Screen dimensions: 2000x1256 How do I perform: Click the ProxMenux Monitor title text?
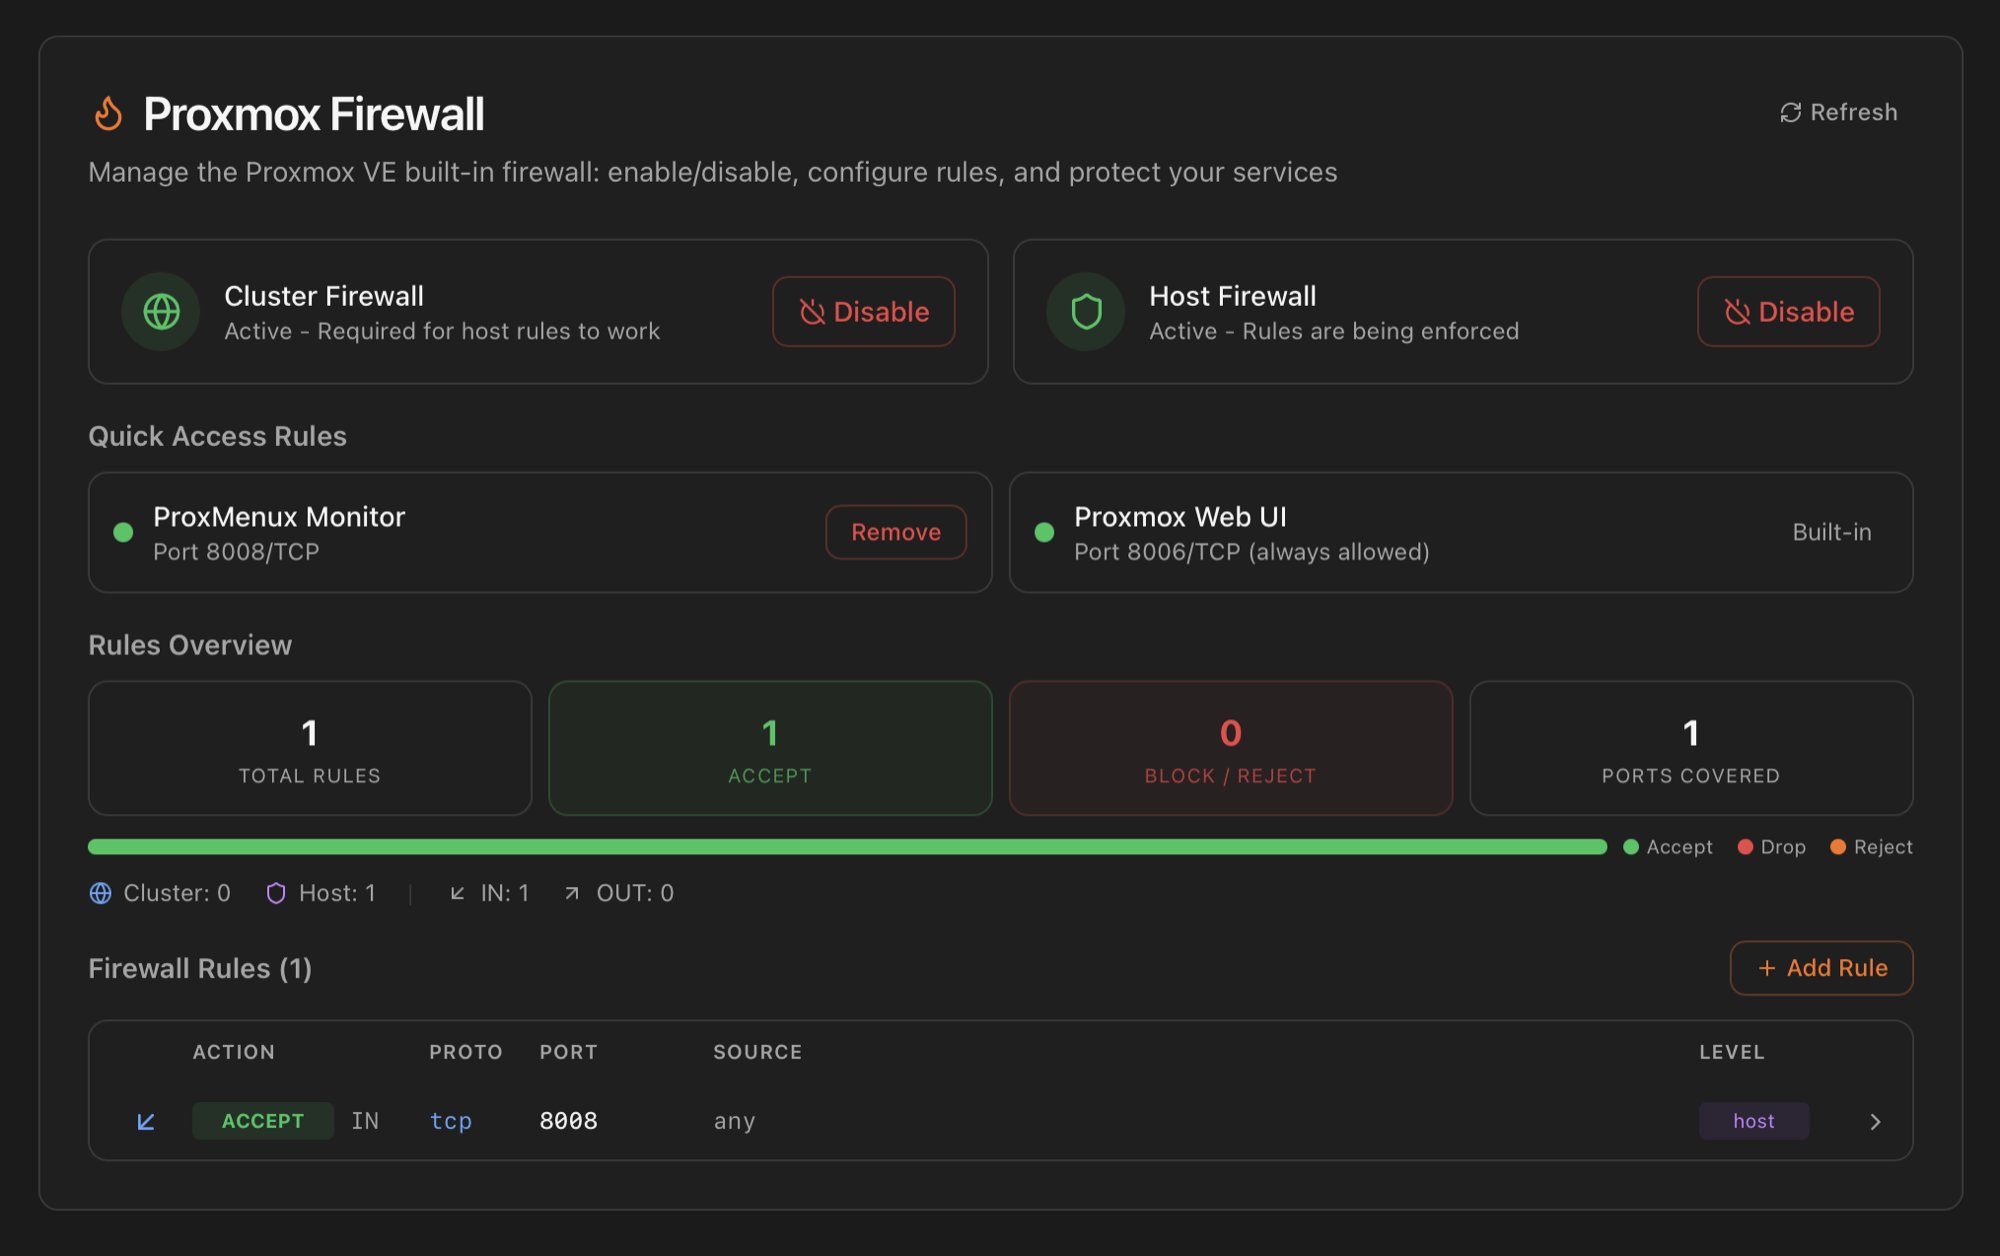point(279,517)
